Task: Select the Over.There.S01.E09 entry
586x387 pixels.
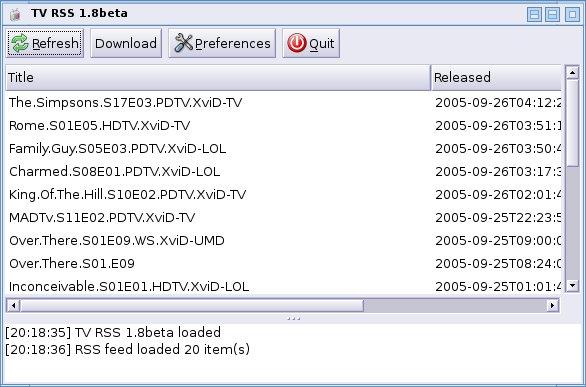Action: click(72, 264)
